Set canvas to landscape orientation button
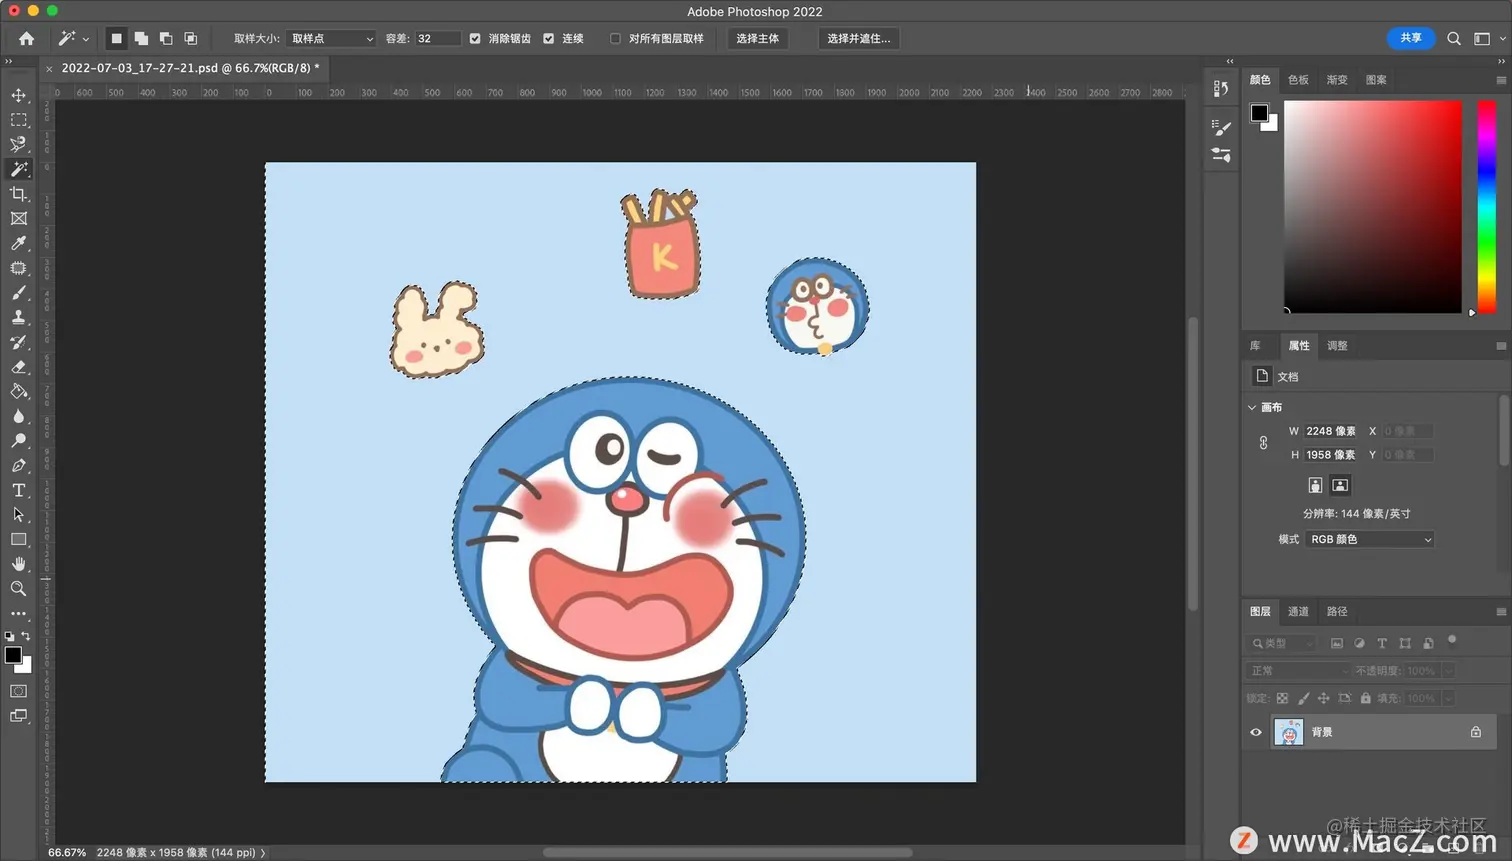The height and width of the screenshot is (861, 1512). (1340, 485)
